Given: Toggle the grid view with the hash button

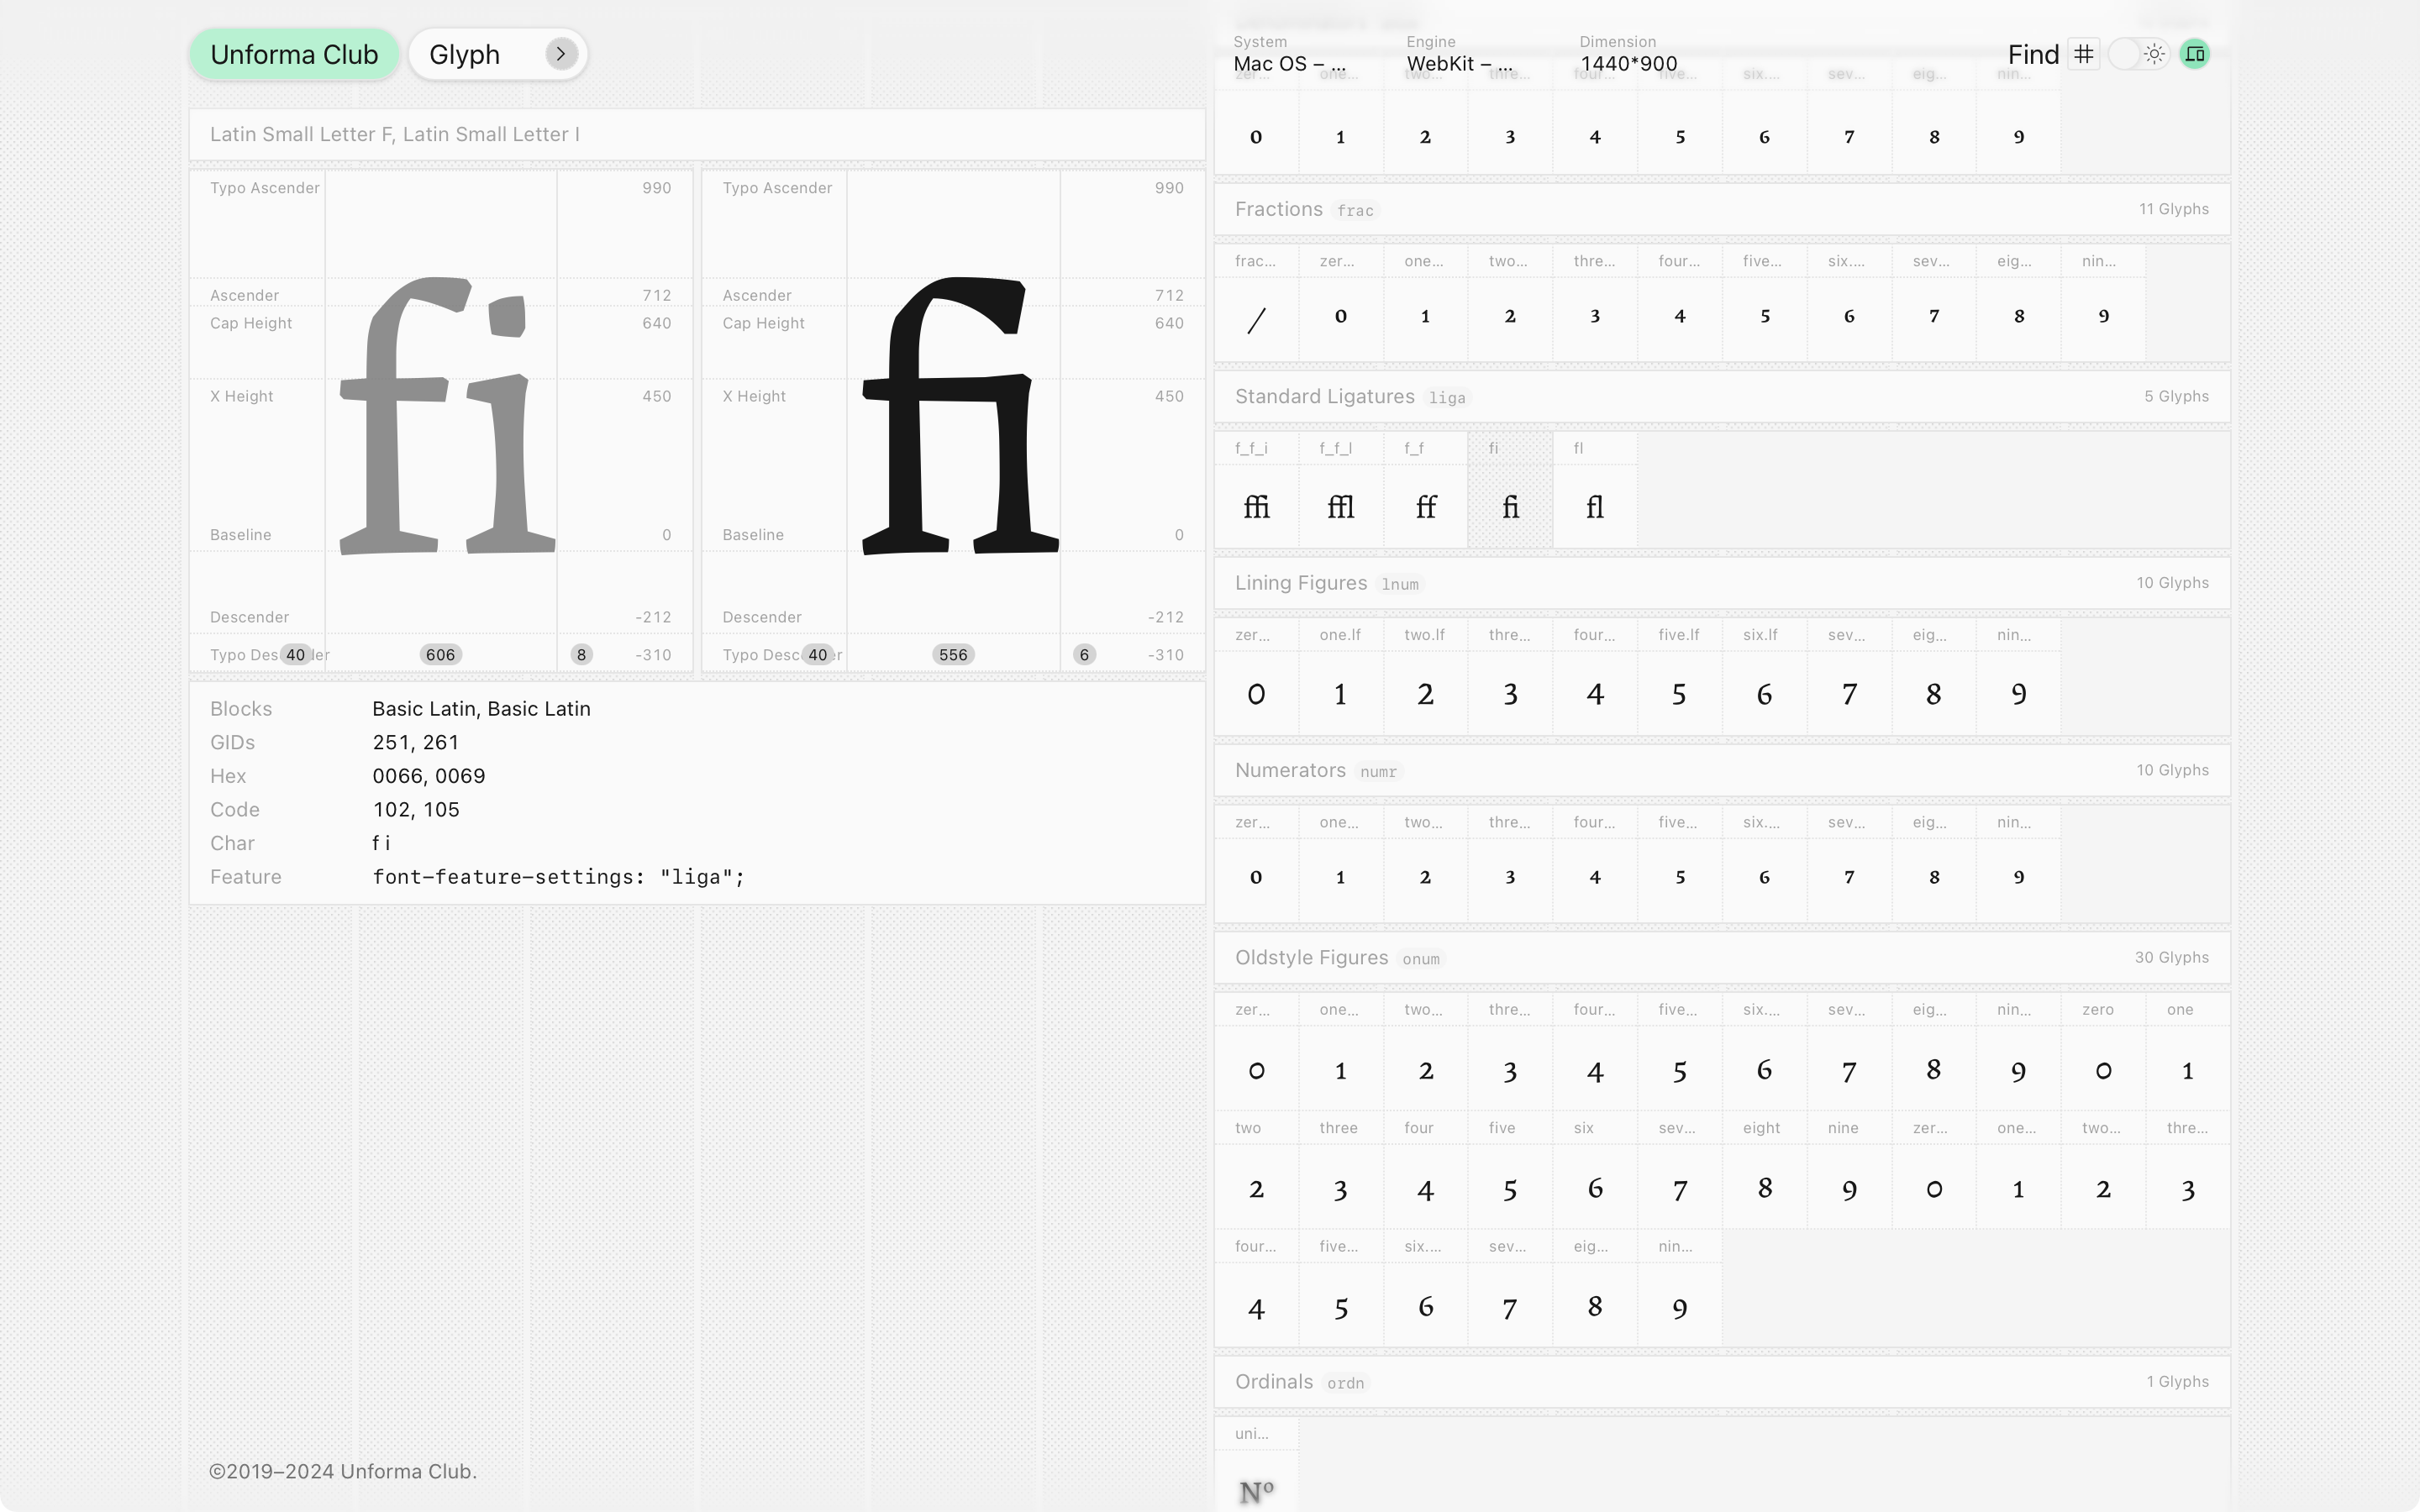Looking at the screenshot, I should click(x=2084, y=54).
